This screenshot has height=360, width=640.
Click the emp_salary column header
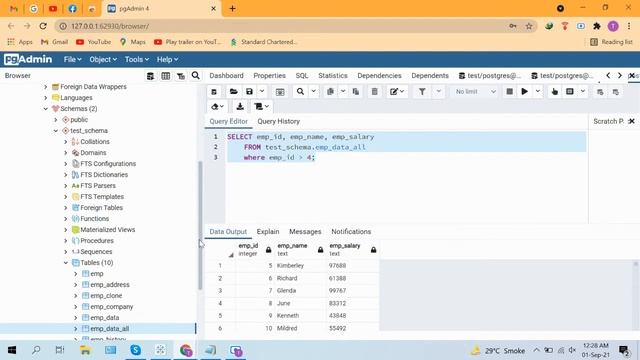[x=353, y=249]
